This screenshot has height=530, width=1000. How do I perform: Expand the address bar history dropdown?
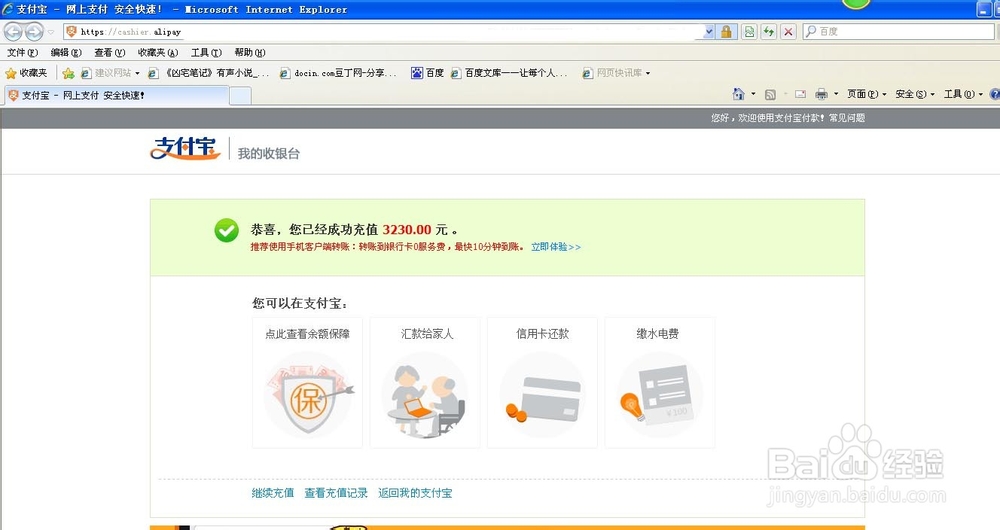point(709,31)
